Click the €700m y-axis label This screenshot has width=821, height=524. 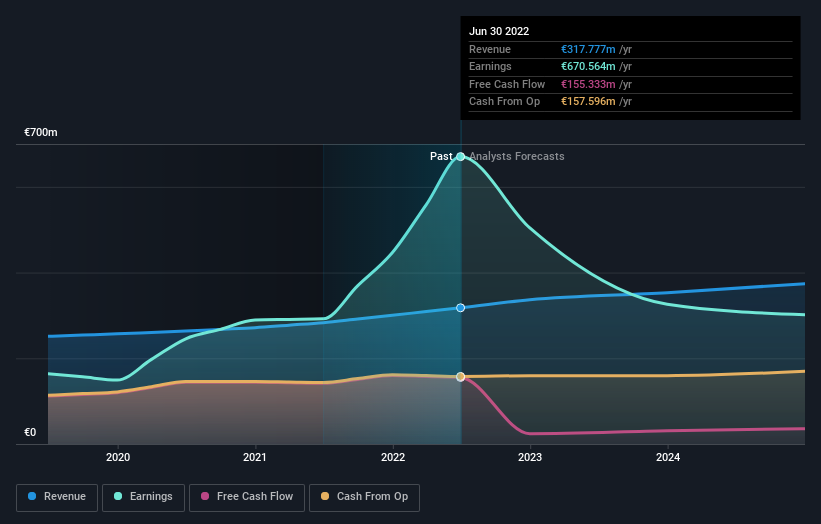coord(41,132)
